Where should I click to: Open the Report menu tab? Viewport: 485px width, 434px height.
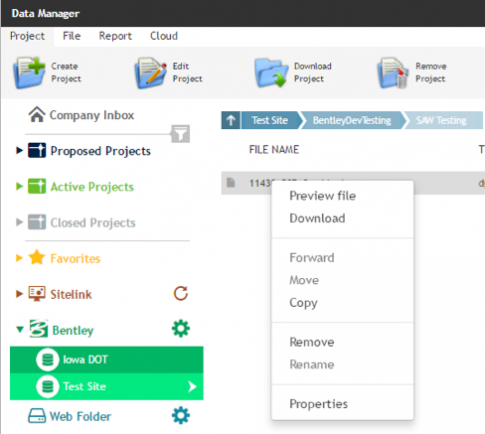[115, 36]
